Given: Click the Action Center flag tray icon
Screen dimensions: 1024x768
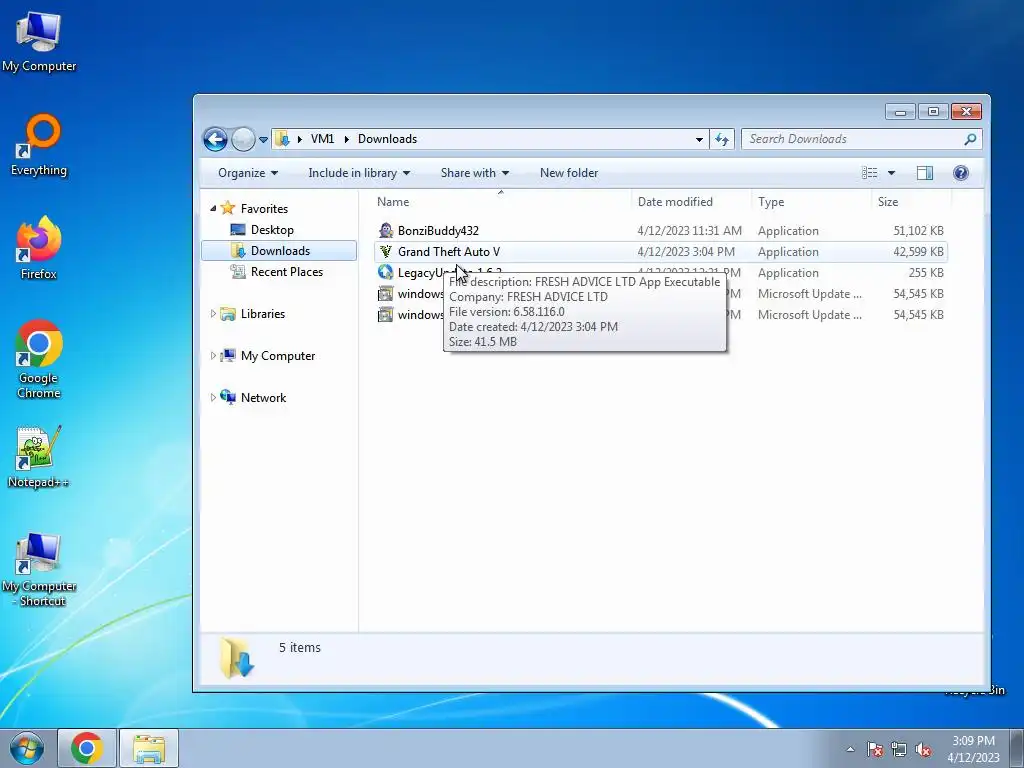Looking at the screenshot, I should 875,749.
